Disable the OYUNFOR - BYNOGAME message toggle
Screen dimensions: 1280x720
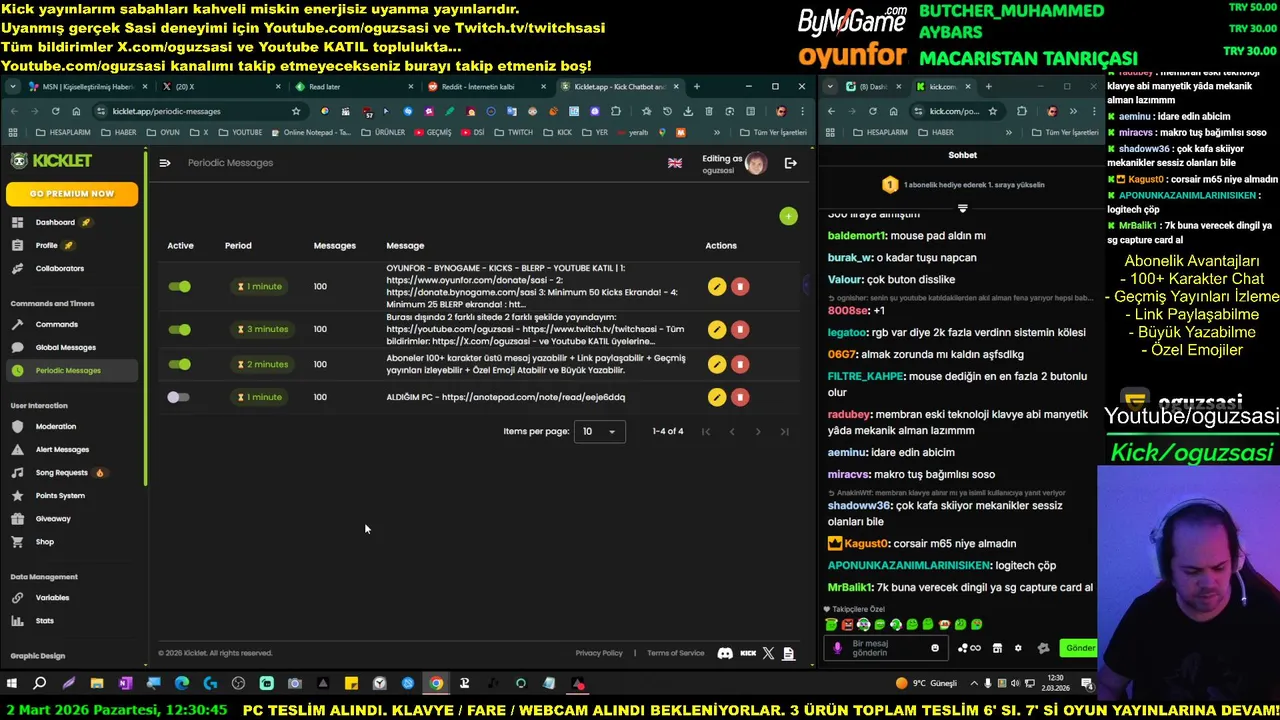[180, 287]
